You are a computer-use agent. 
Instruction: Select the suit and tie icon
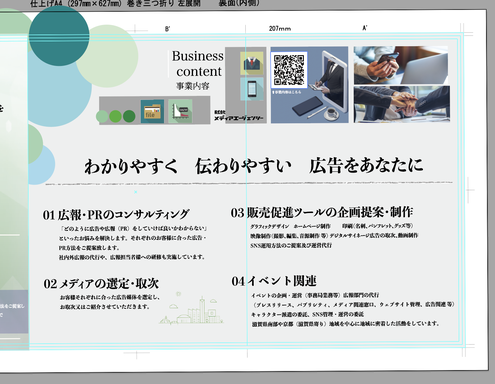(x=252, y=63)
